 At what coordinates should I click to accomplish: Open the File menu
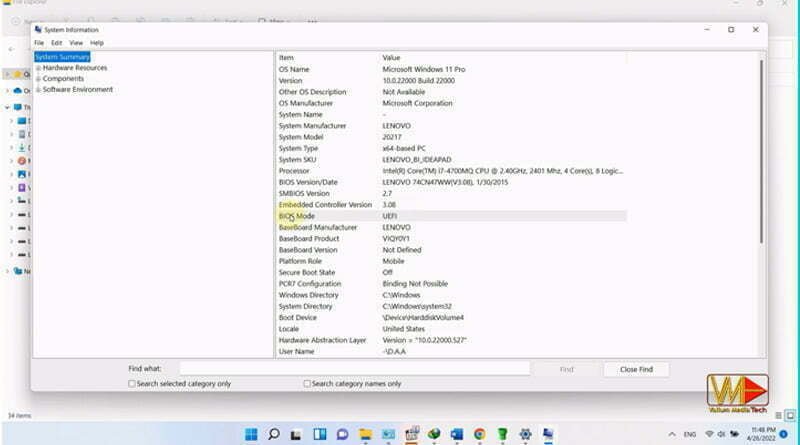[39, 43]
